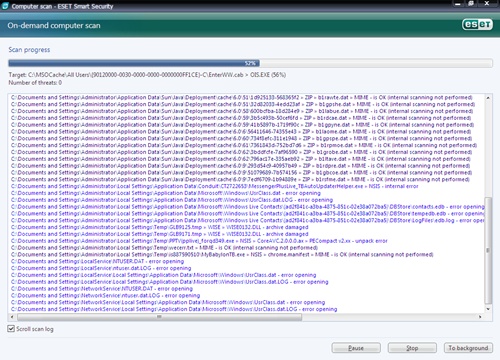This screenshot has width=500, height=360.
Task: Select the log row with b1rdcae.dat
Action: [x=241, y=118]
